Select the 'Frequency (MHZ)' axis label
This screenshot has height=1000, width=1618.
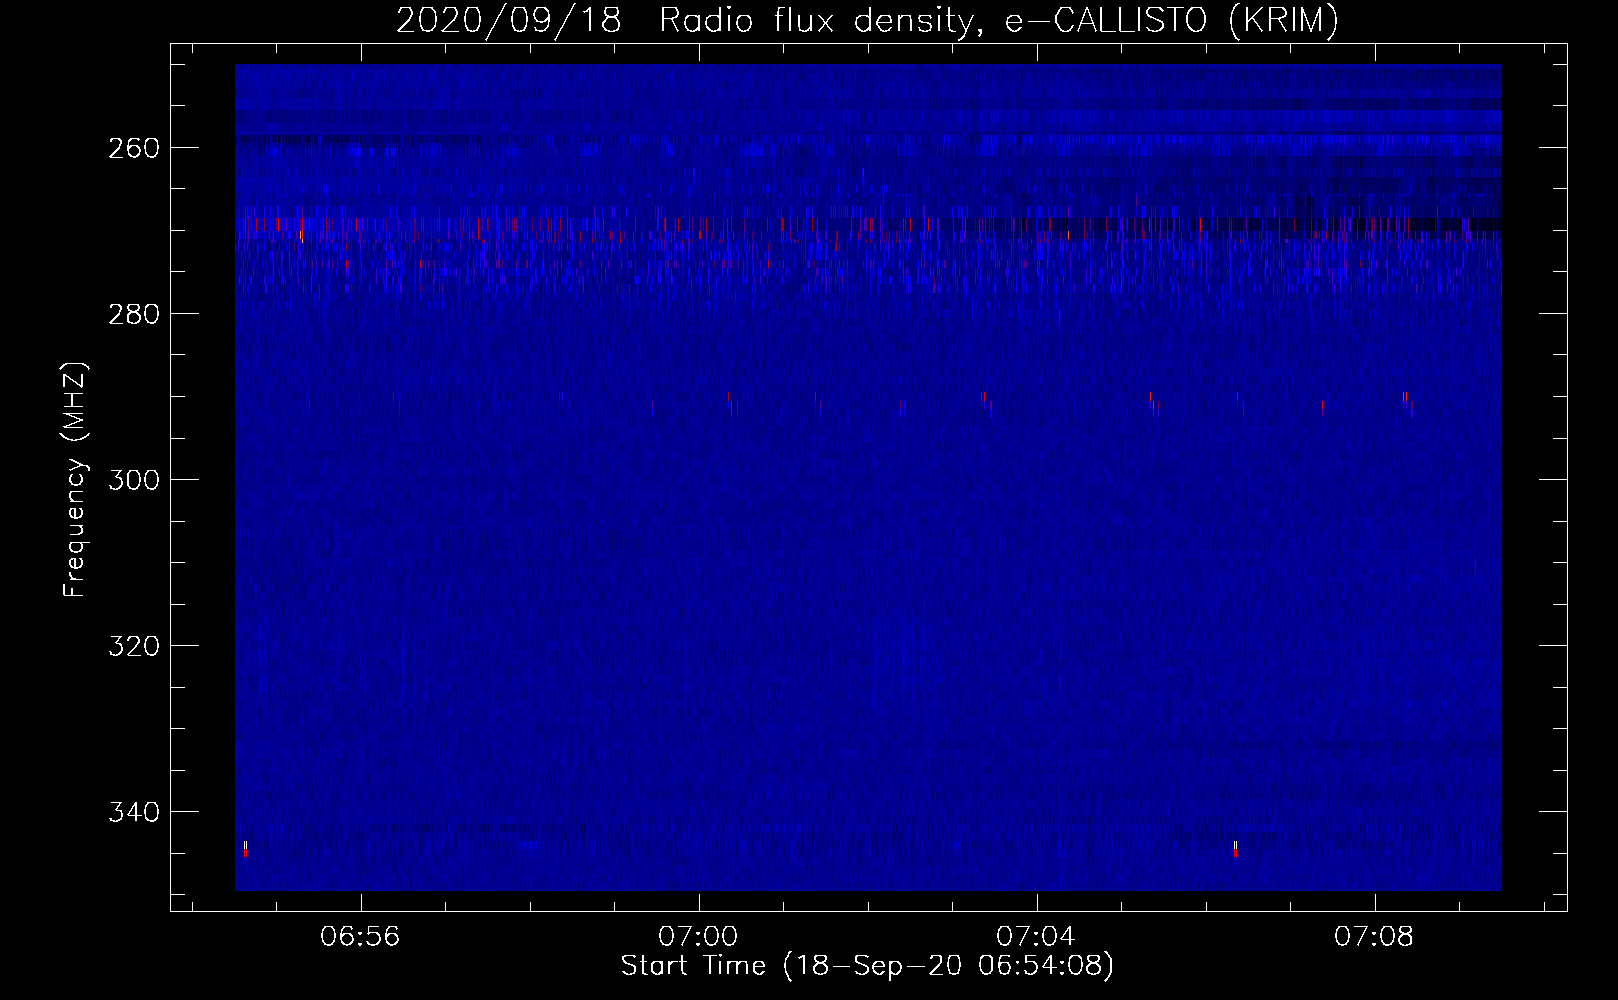75,479
